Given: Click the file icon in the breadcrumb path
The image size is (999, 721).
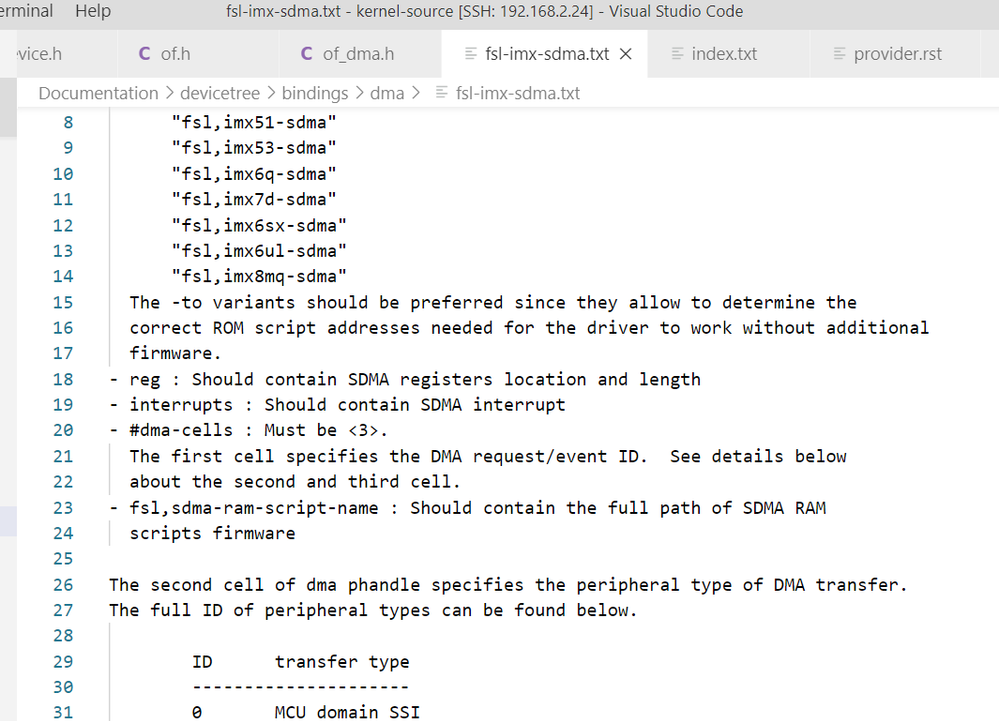Looking at the screenshot, I should click(441, 93).
